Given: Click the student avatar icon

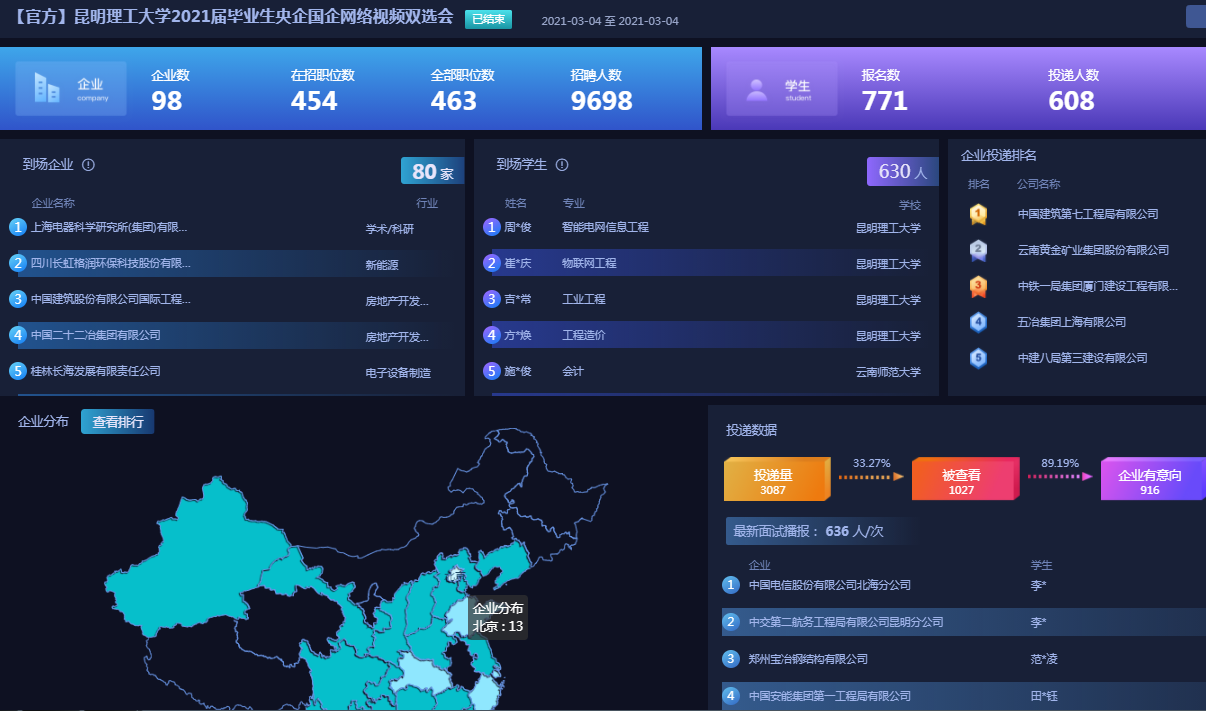Looking at the screenshot, I should pos(756,88).
